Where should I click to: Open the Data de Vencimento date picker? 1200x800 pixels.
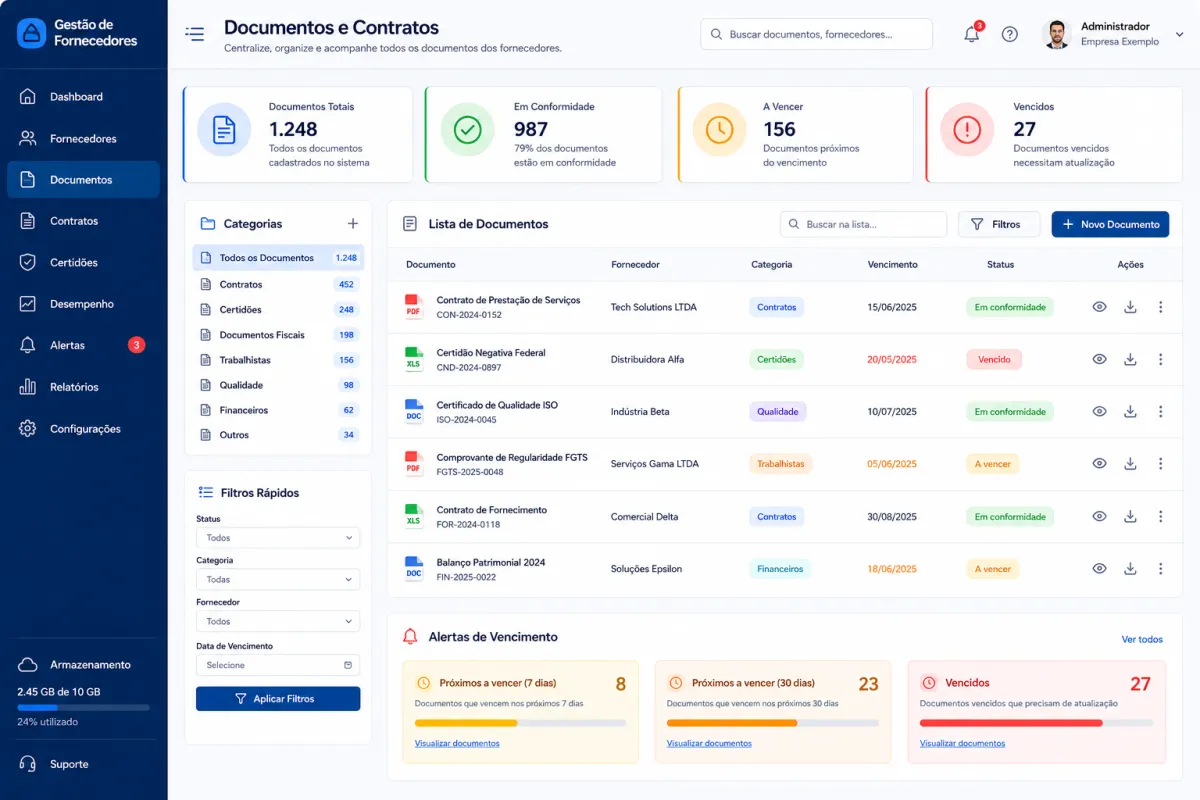coord(278,665)
